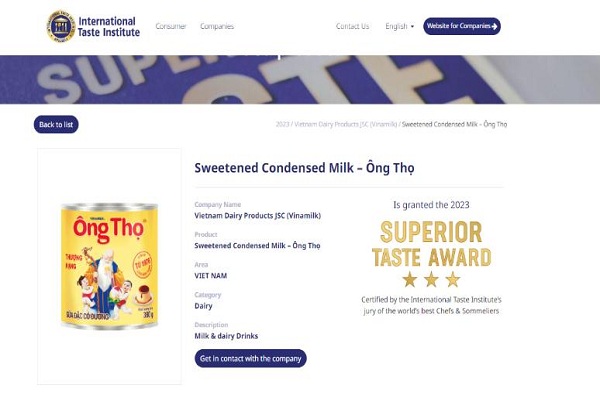
Task: Click the purple hero banner image
Action: tap(300, 79)
